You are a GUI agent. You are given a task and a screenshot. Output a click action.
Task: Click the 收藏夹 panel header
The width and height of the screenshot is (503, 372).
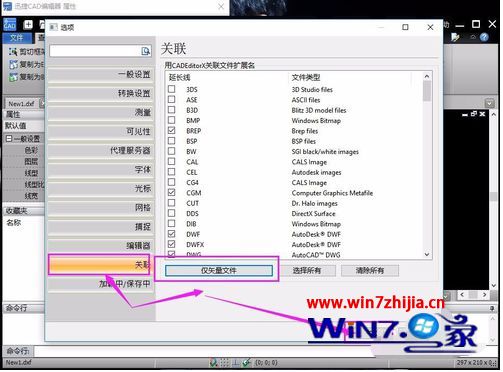pyautogui.click(x=23, y=211)
